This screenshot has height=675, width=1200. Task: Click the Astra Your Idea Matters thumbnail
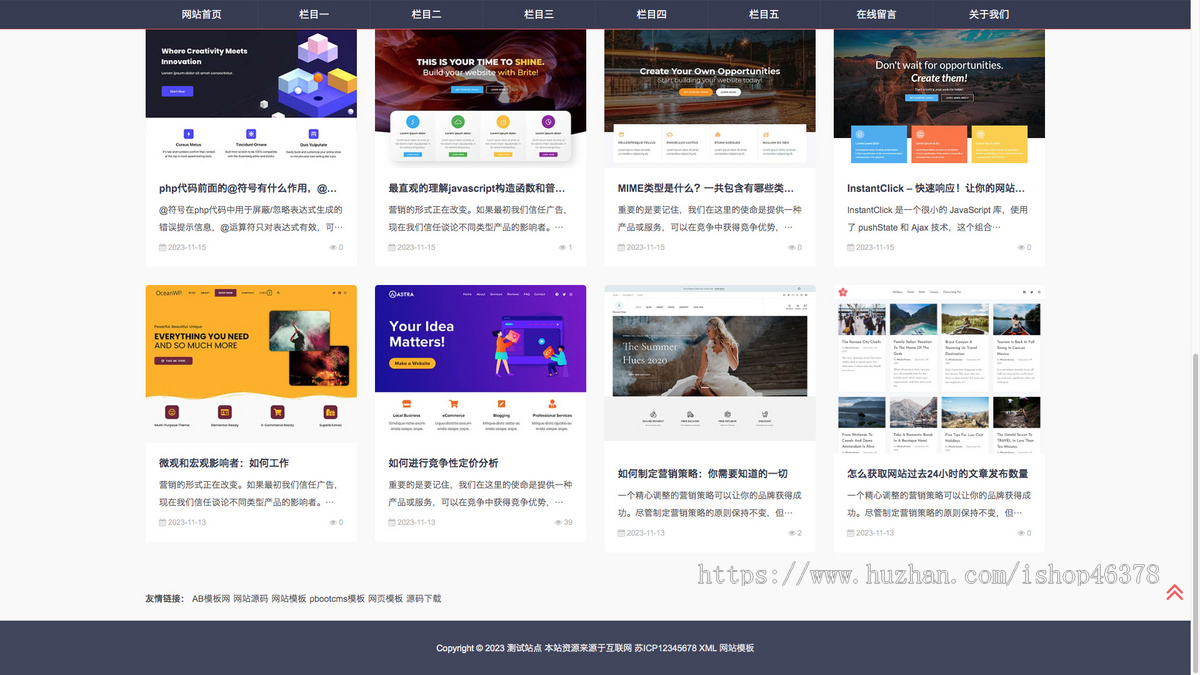tap(480, 363)
